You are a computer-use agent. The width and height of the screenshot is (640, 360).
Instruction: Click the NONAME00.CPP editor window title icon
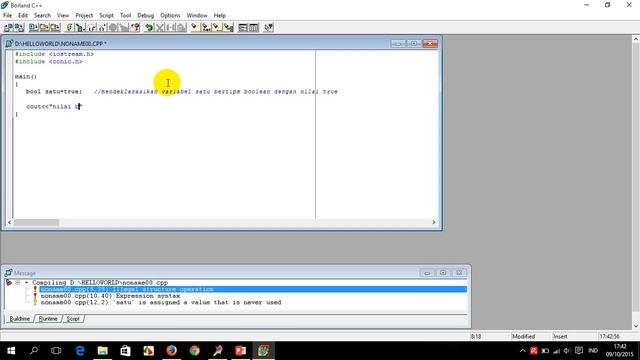pos(9,43)
